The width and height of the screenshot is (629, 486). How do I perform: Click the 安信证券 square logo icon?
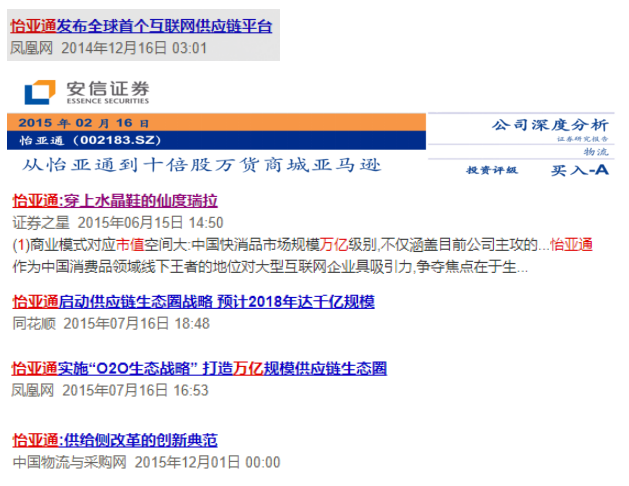point(40,92)
